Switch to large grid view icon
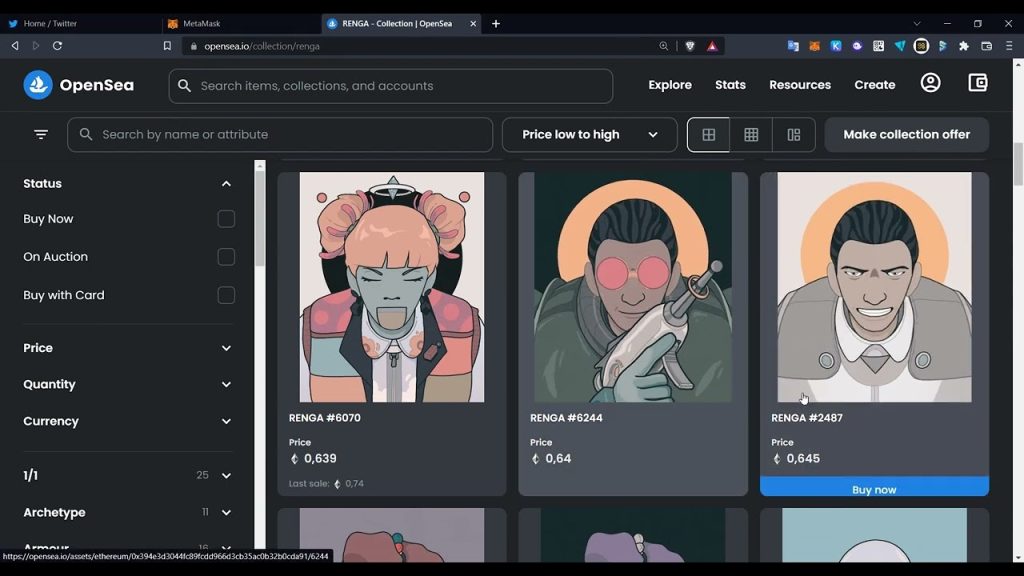The image size is (1024, 576). tap(708, 135)
